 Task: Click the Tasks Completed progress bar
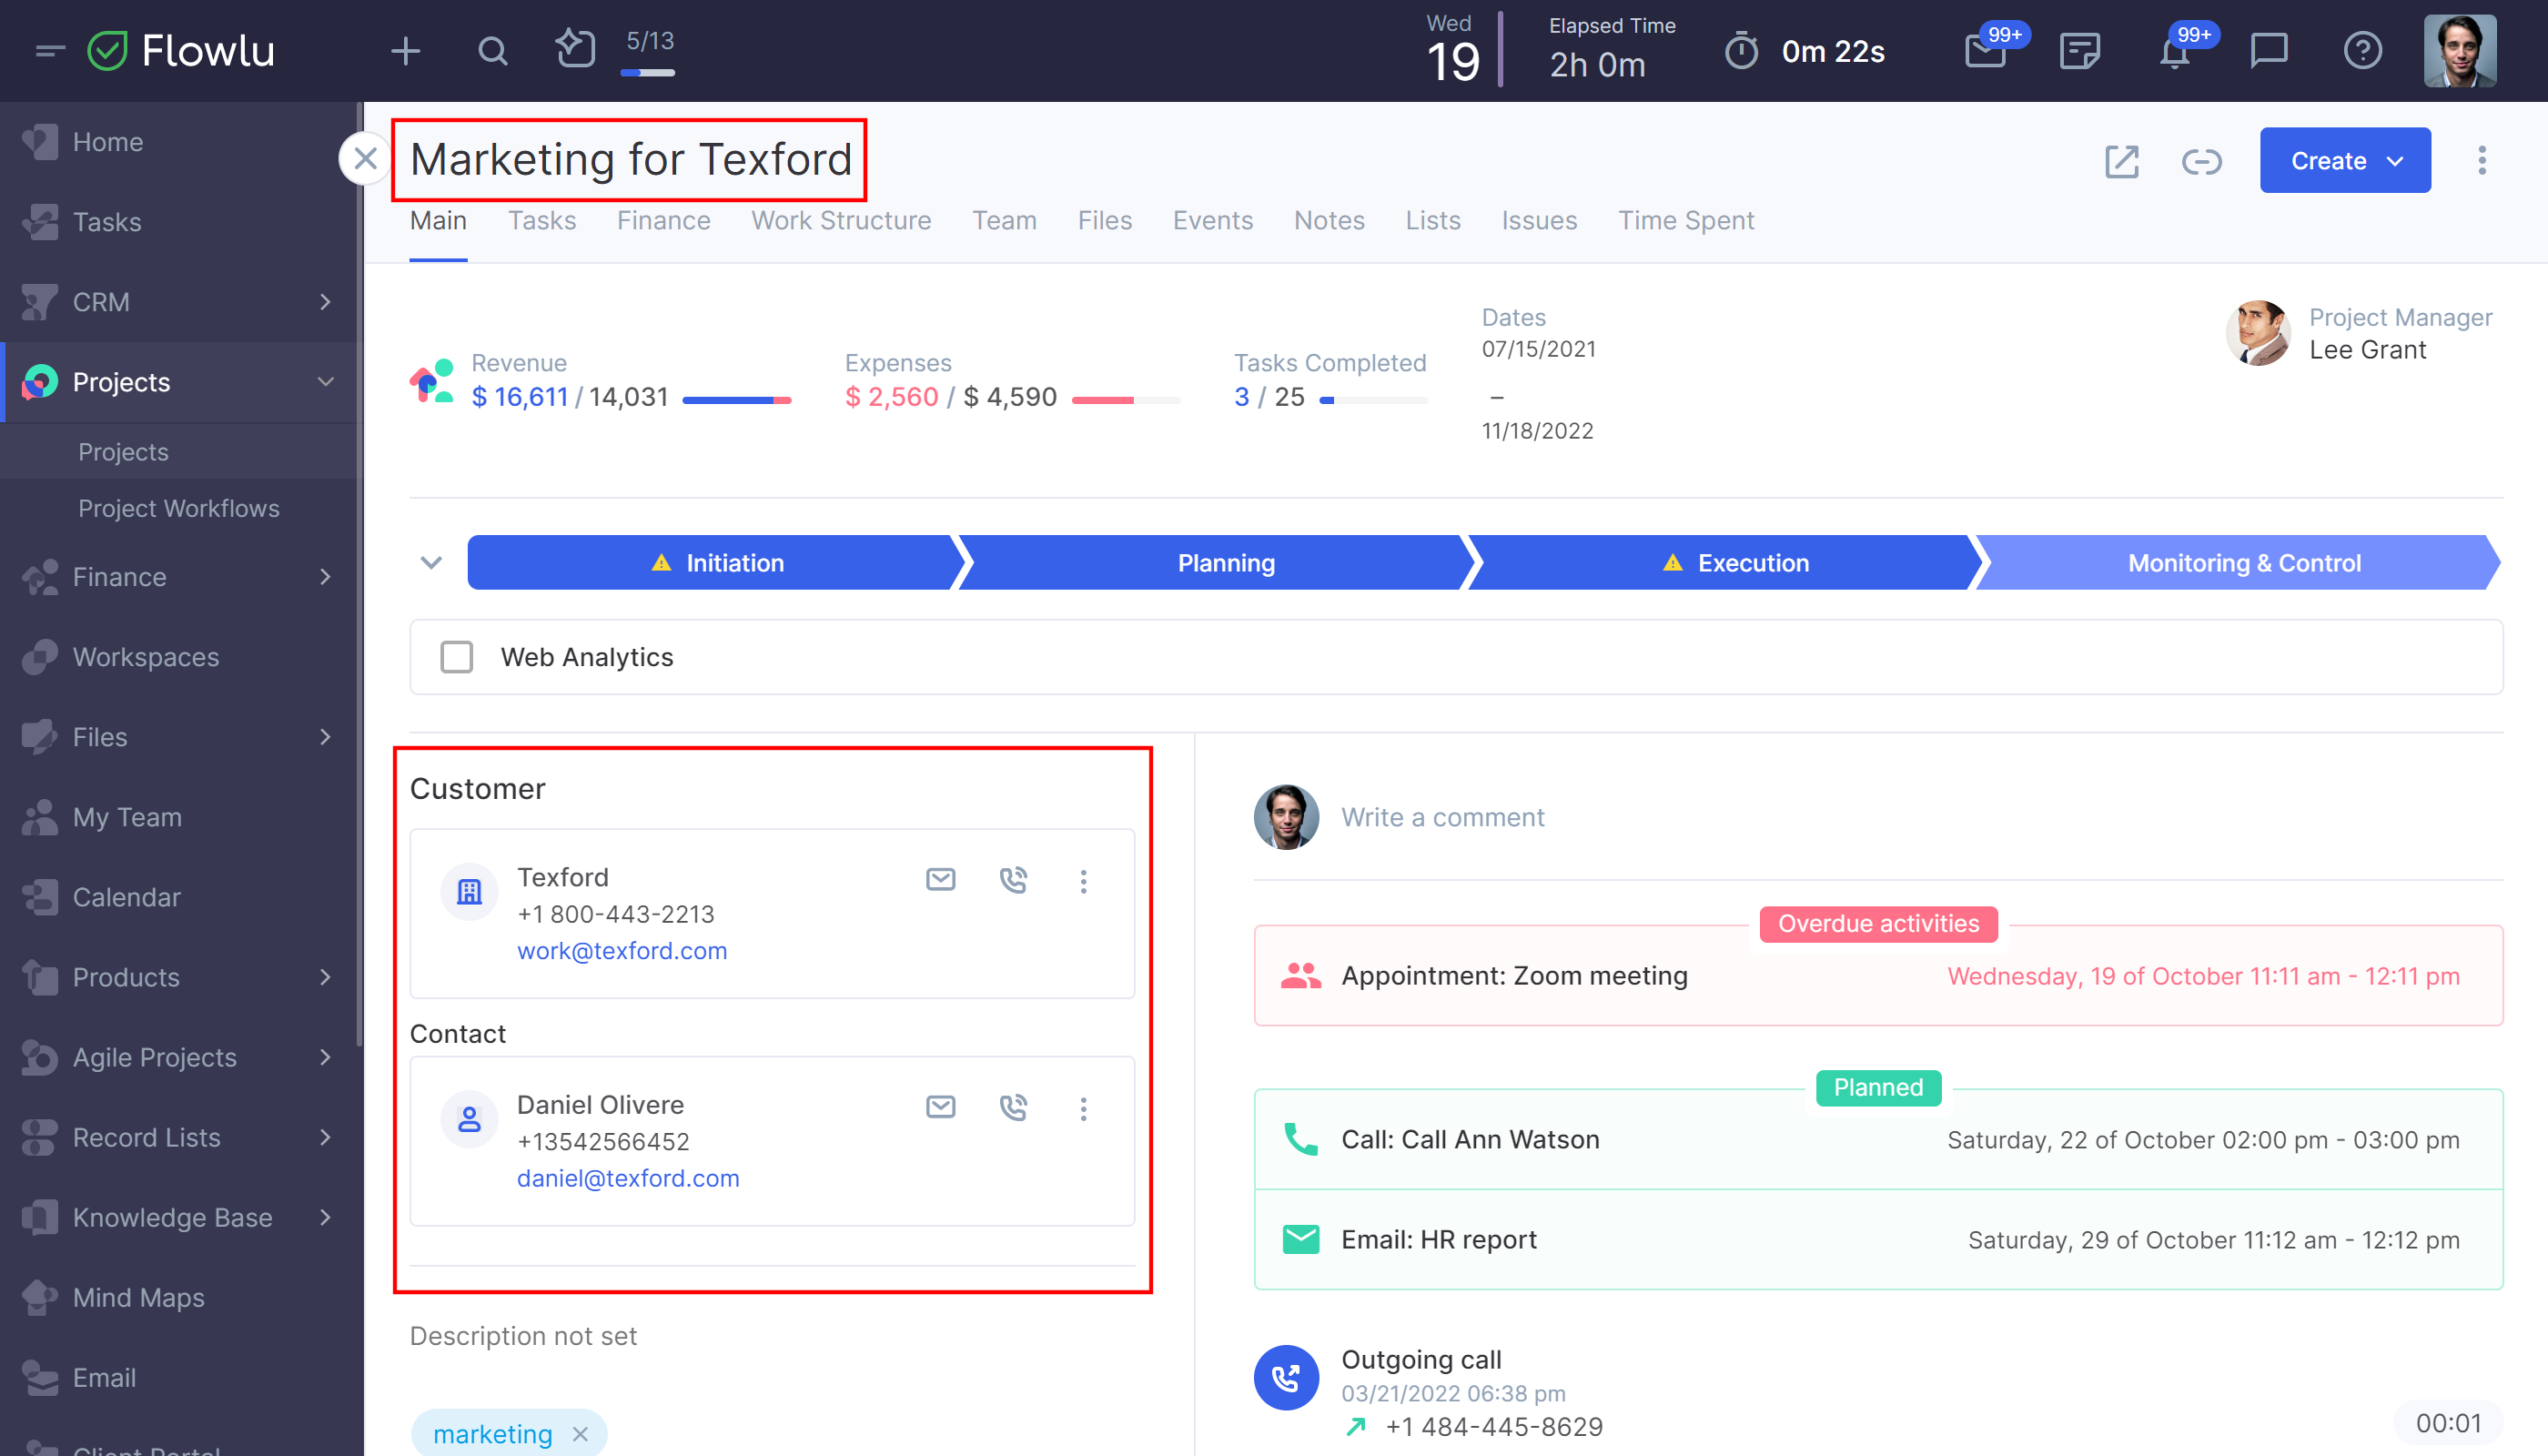click(1374, 399)
